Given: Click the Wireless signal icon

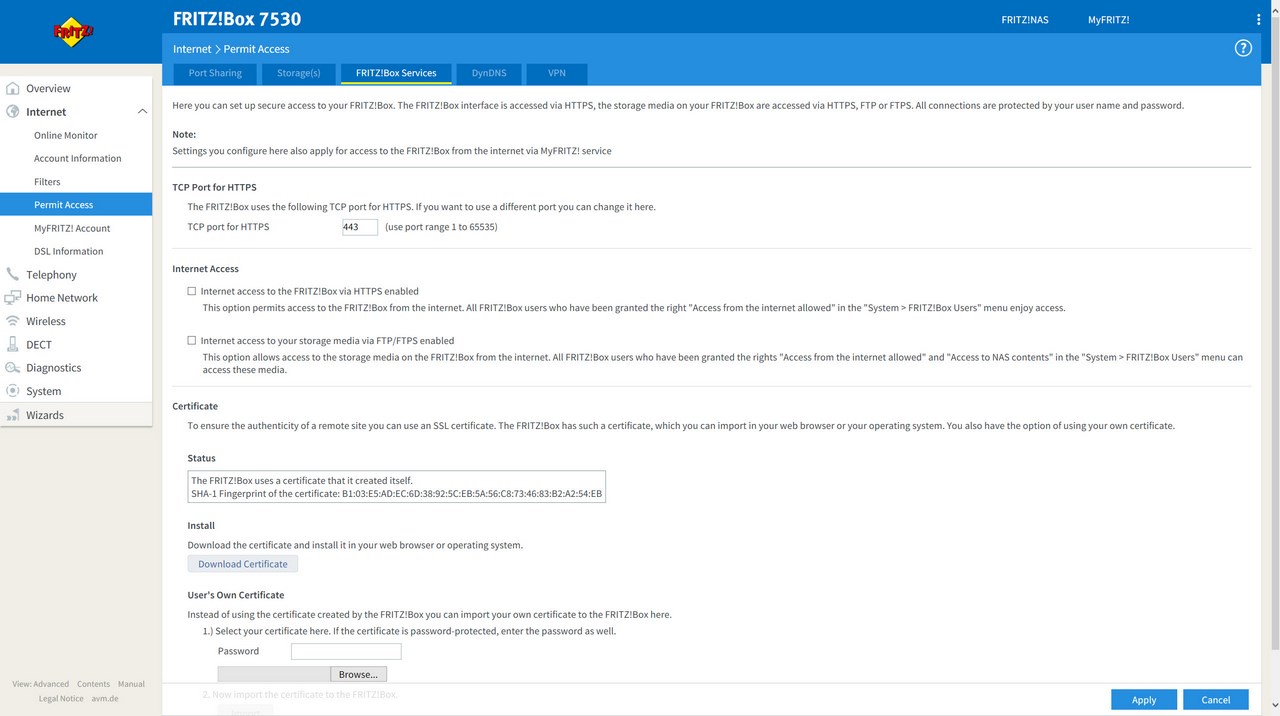Looking at the screenshot, I should [13, 321].
